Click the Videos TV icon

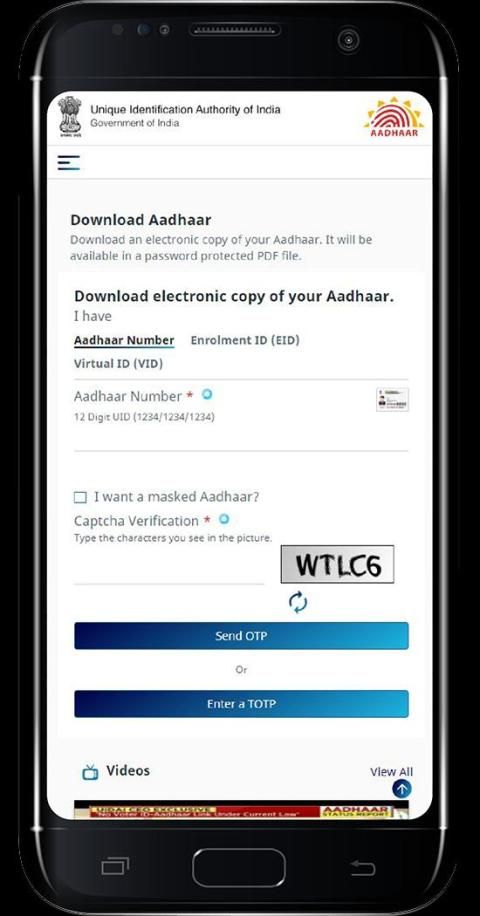point(90,773)
